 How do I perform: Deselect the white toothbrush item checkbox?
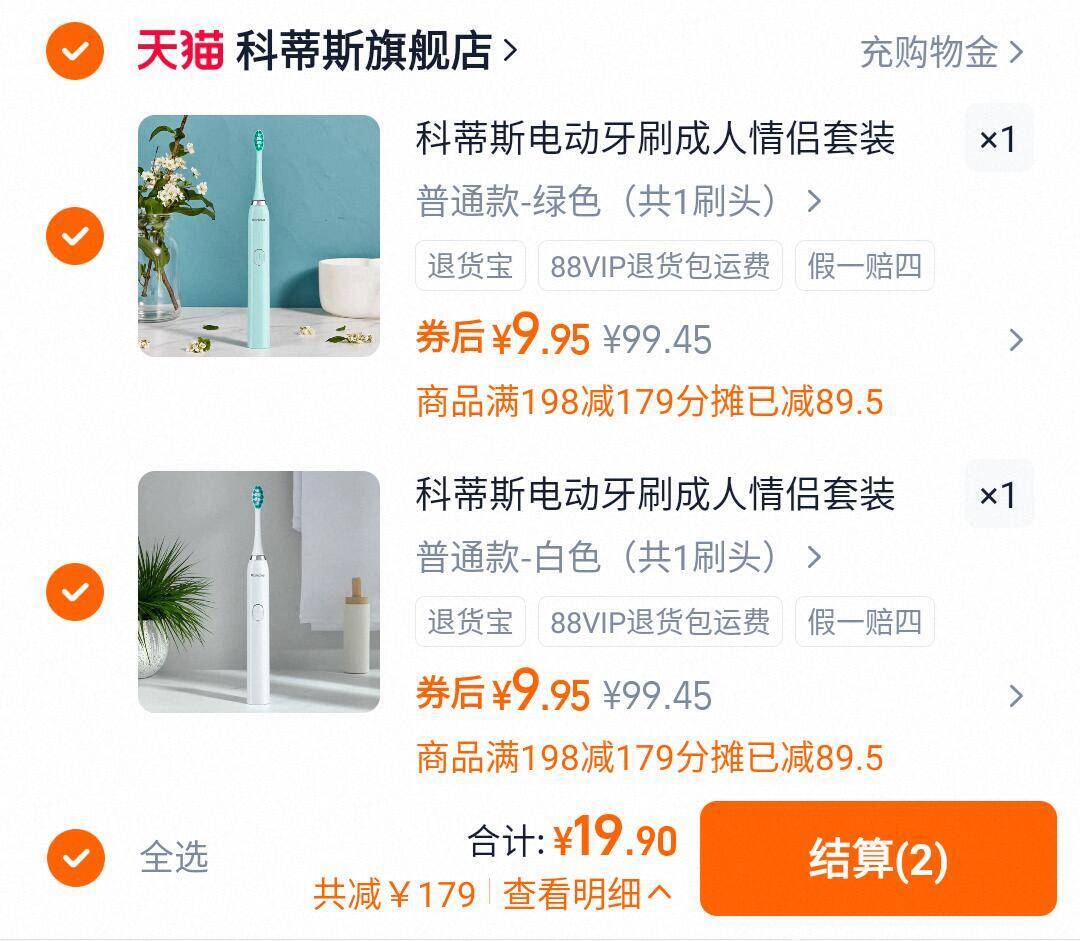(x=75, y=592)
